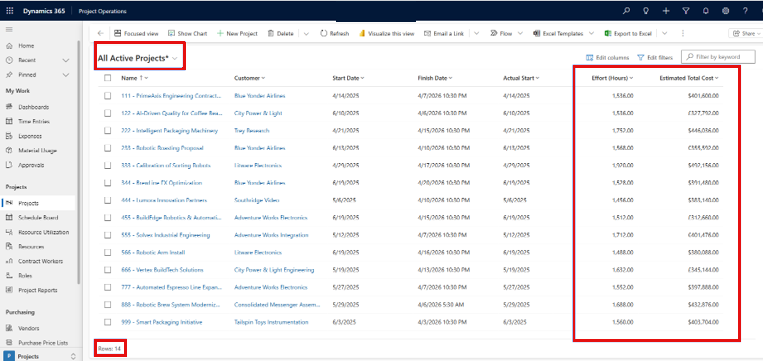Check the 888 - Robotic Brew System checkbox
The width and height of the screenshot is (763, 361).
(x=108, y=305)
